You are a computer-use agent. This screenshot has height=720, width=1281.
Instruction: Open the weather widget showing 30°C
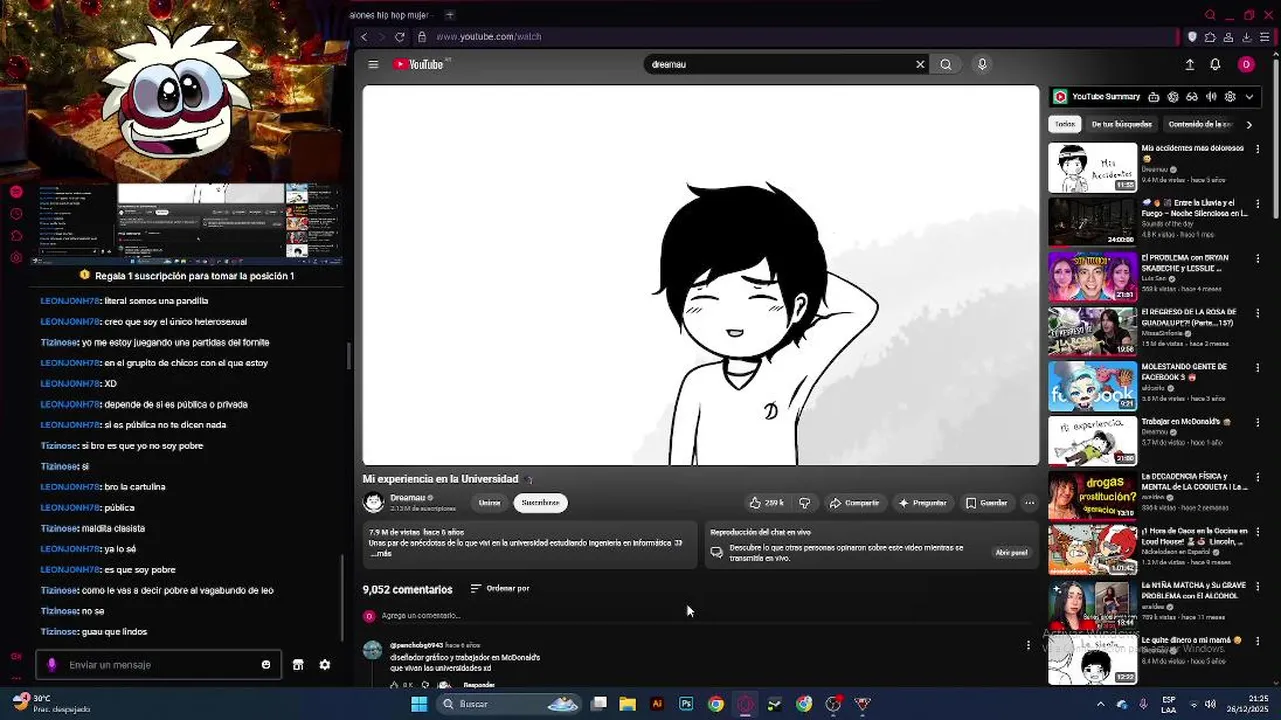pos(50,704)
